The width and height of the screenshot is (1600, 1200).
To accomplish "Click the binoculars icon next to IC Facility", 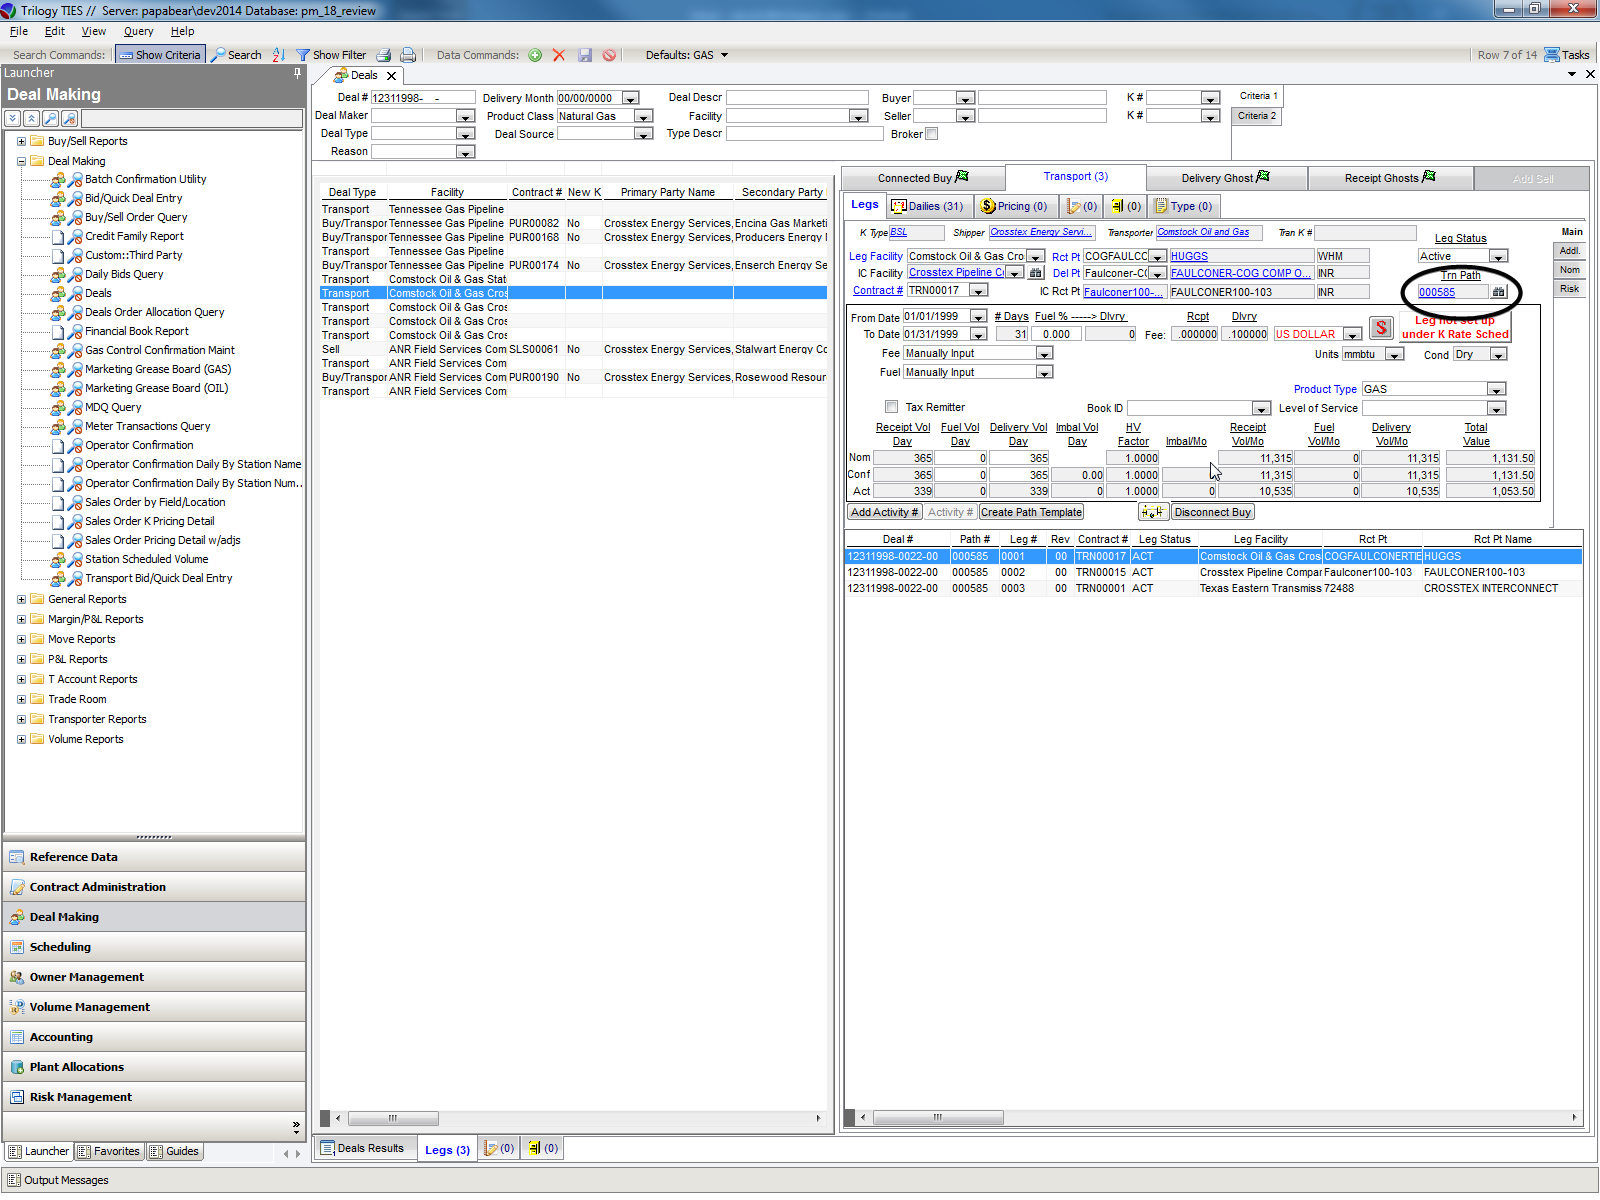I will pyautogui.click(x=1036, y=273).
